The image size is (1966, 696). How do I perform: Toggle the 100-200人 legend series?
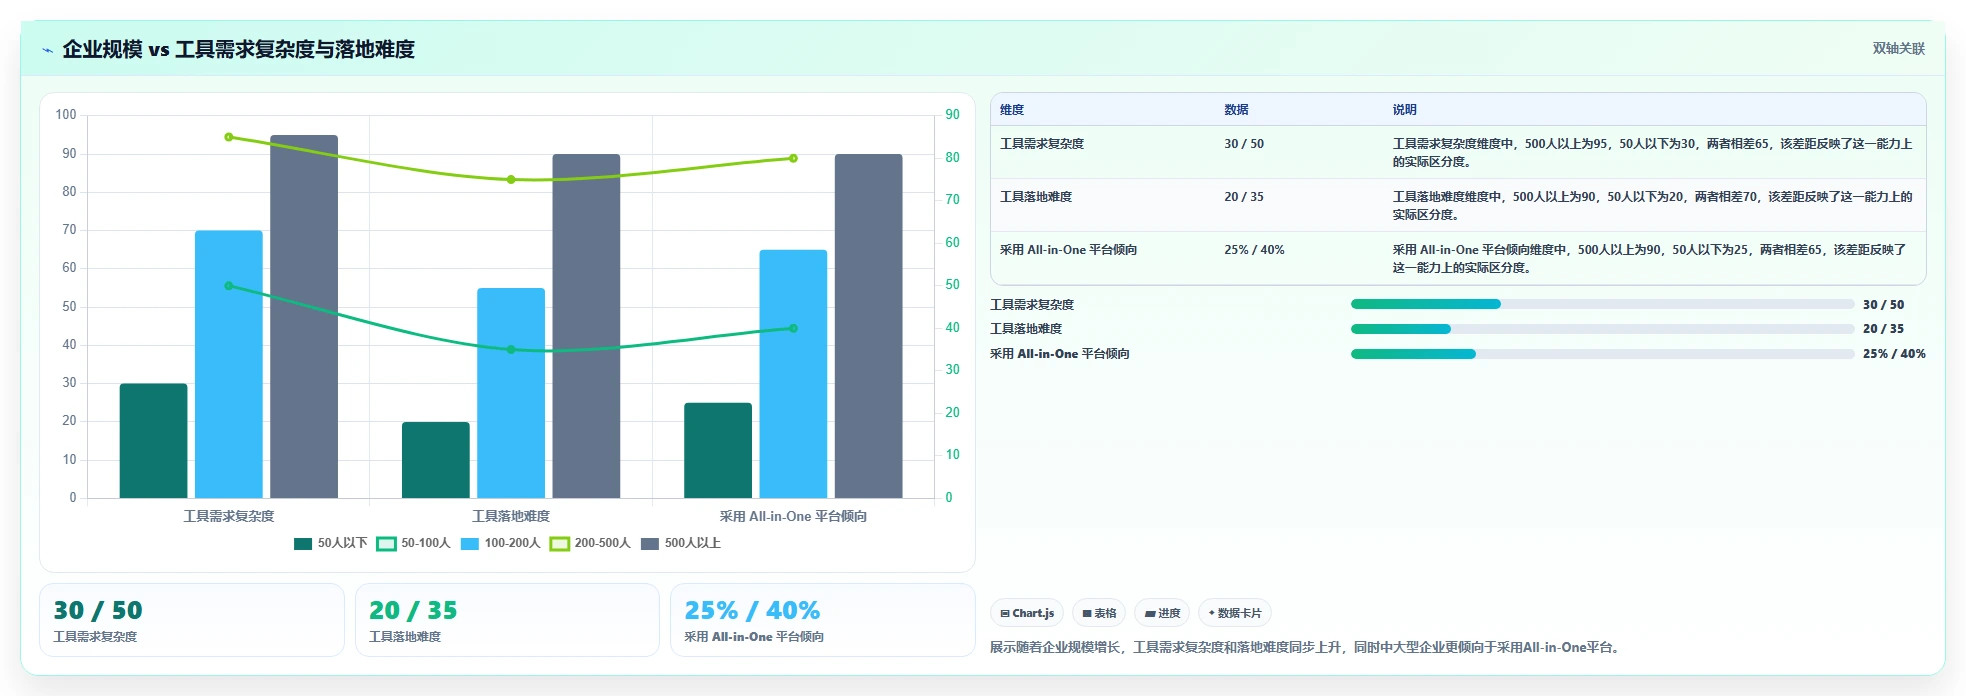pyautogui.click(x=500, y=543)
